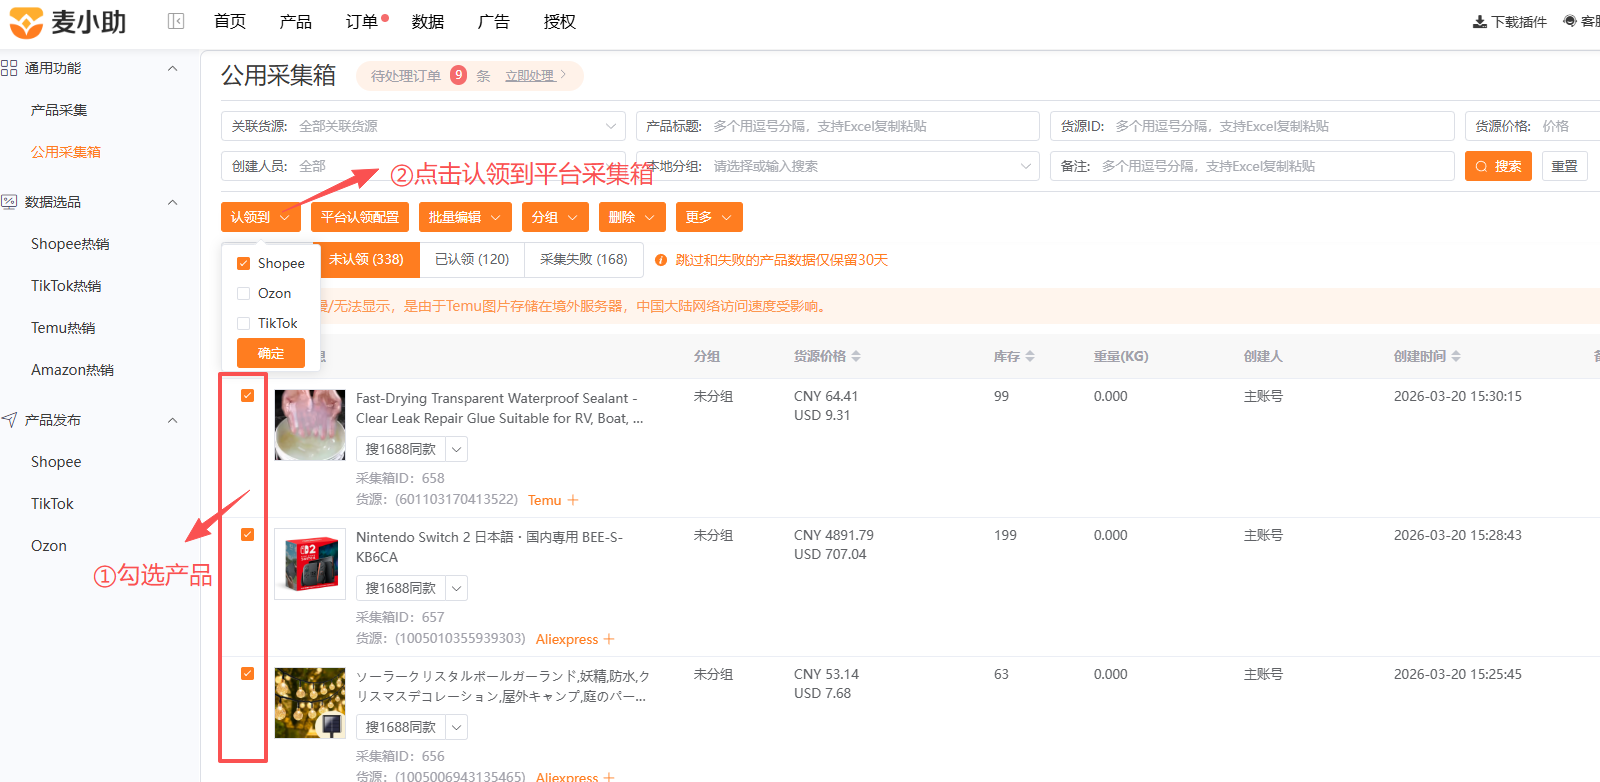
Task: Open the 授权 top menu
Action: tap(560, 22)
